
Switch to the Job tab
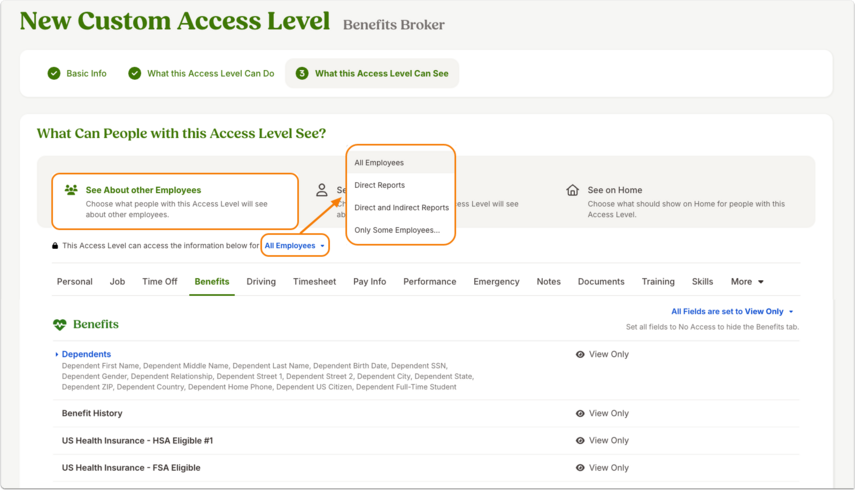(117, 282)
